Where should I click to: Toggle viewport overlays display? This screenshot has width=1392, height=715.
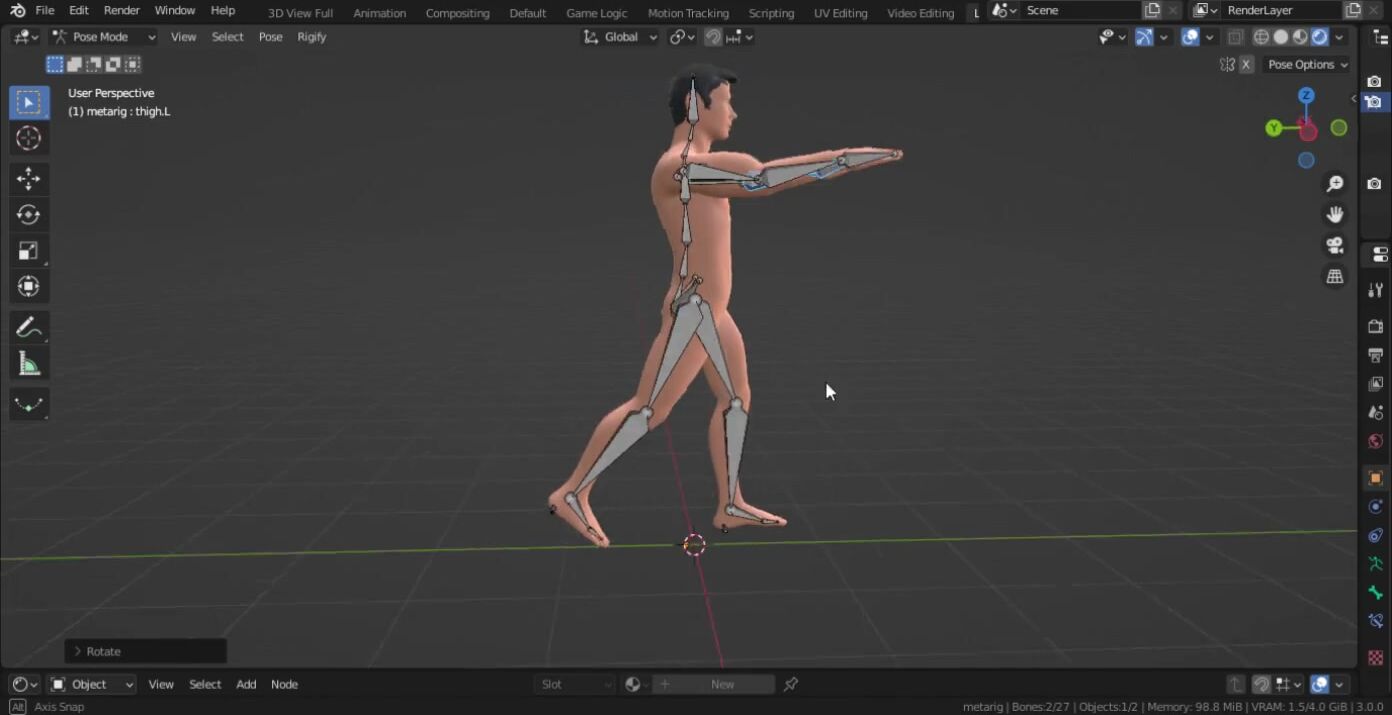[x=1190, y=37]
